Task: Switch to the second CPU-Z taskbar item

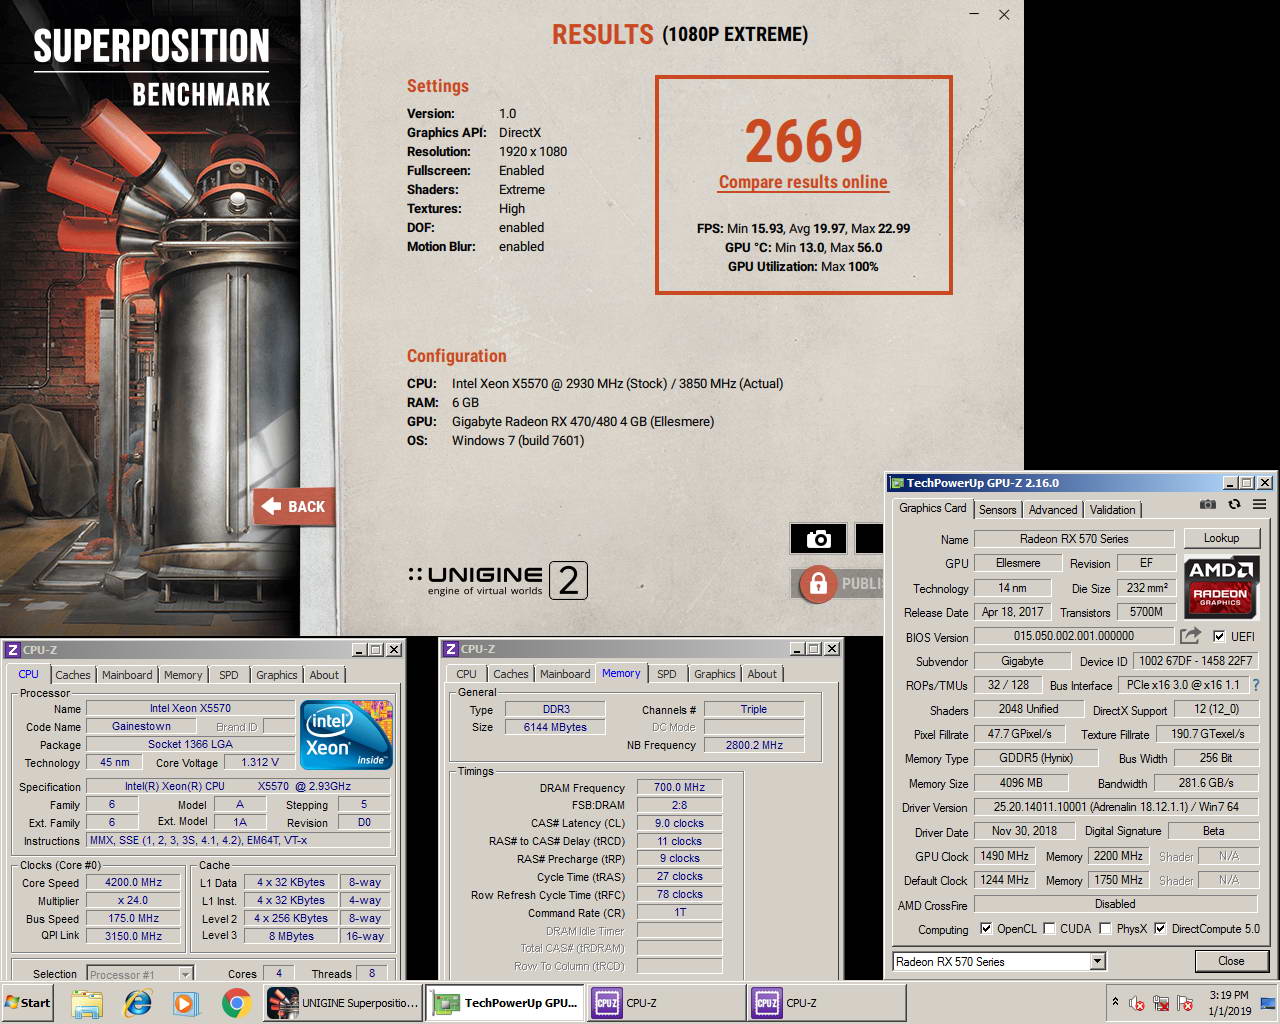Action: click(826, 1002)
